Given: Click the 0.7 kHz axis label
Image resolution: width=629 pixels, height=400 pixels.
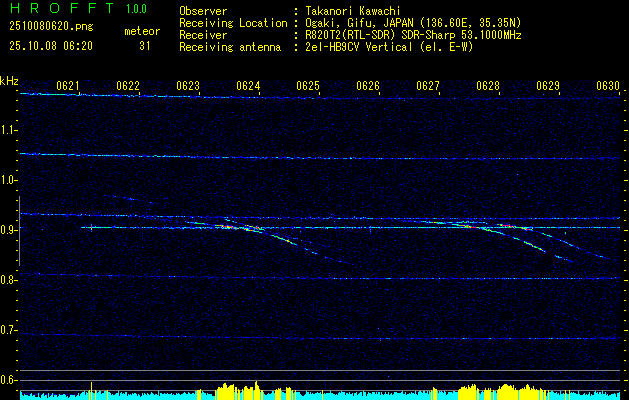Looking at the screenshot, I should click(7, 330).
